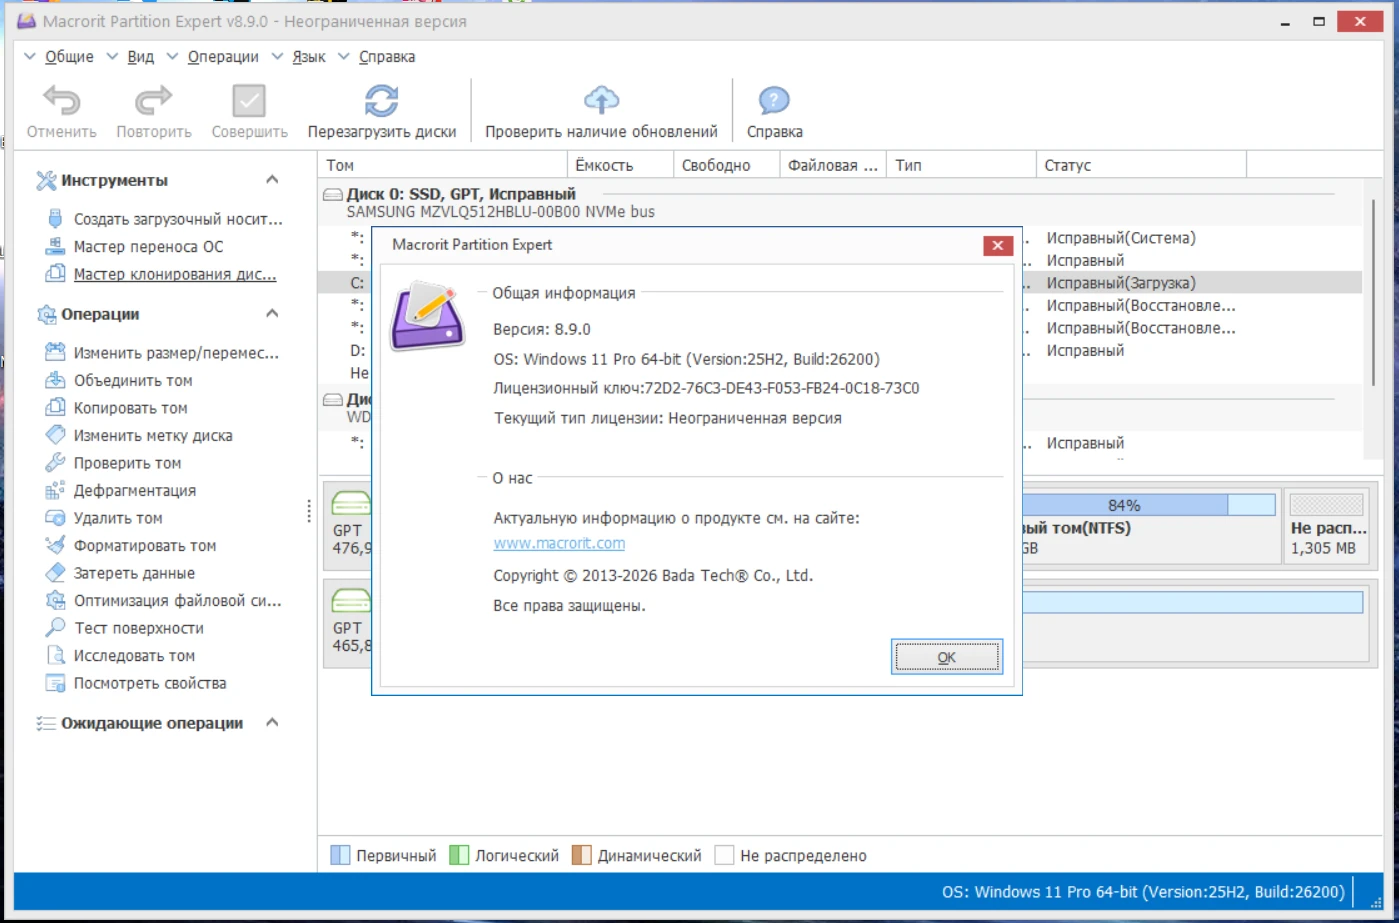Collapse the Ожидающие операции section
The height and width of the screenshot is (923, 1399).
[272, 723]
